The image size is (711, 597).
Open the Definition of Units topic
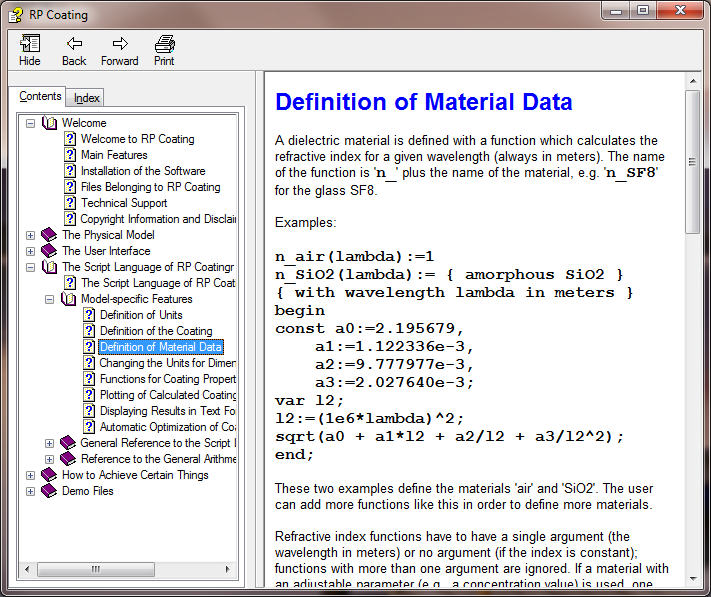coord(141,315)
